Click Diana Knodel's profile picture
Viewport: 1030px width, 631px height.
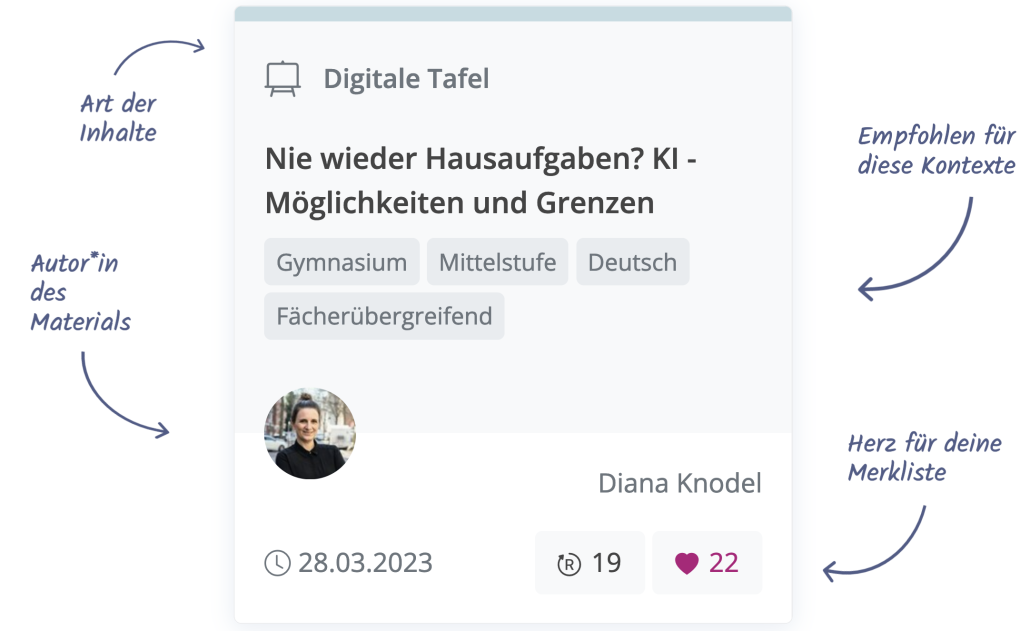point(310,433)
